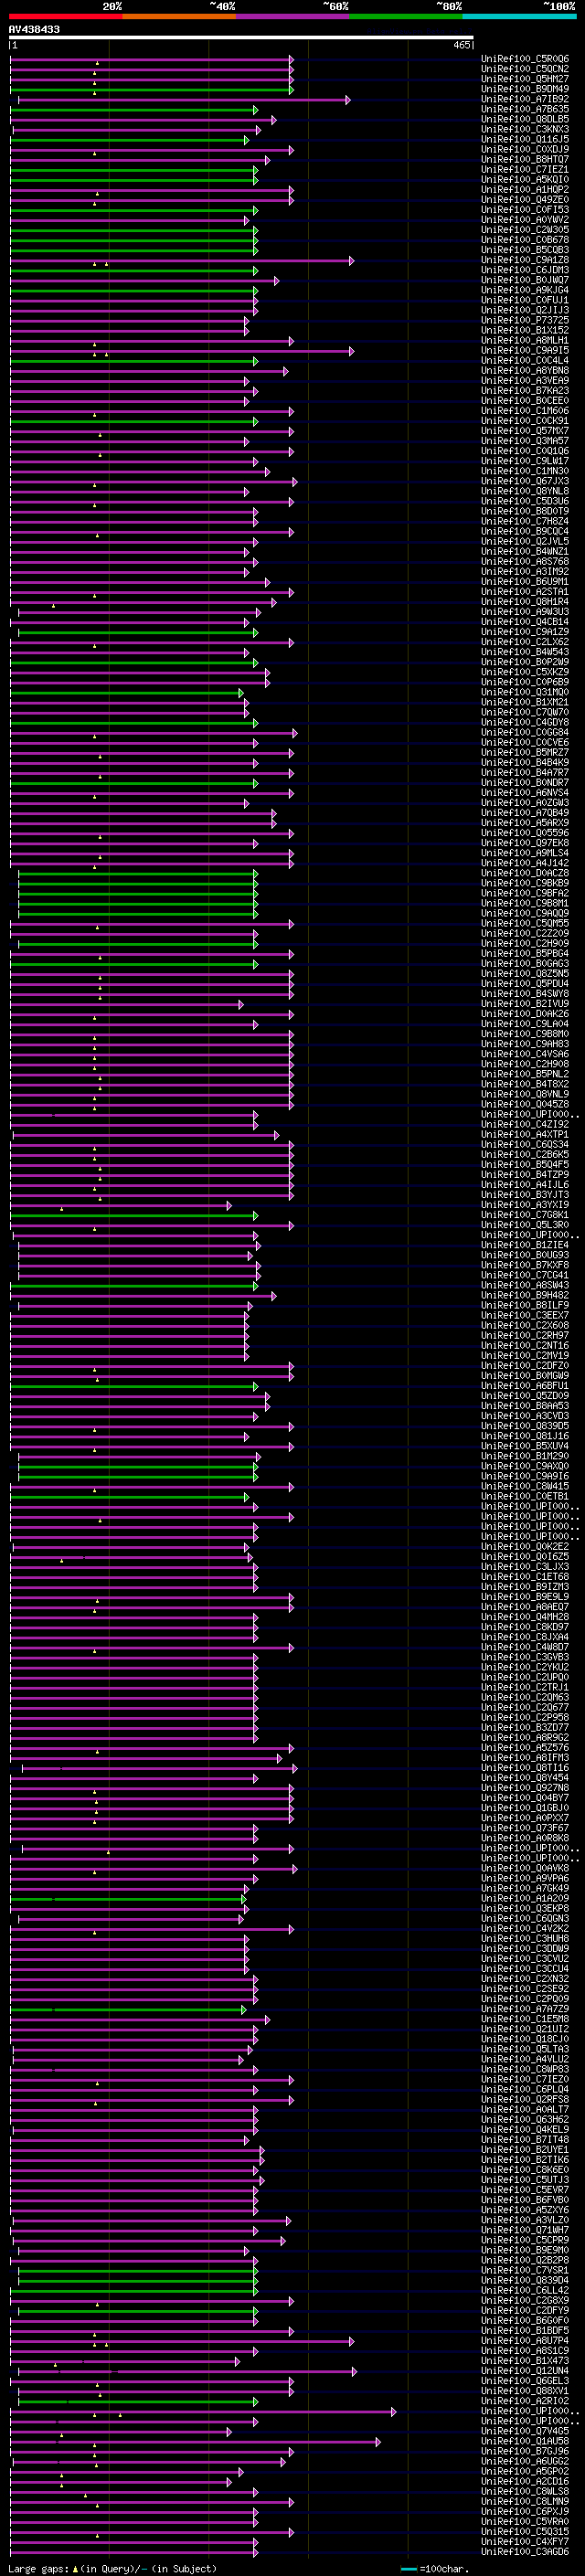This screenshot has width=585, height=2576.
Task: Select the UniRef100_Q116J5 label
Action: tap(525, 139)
